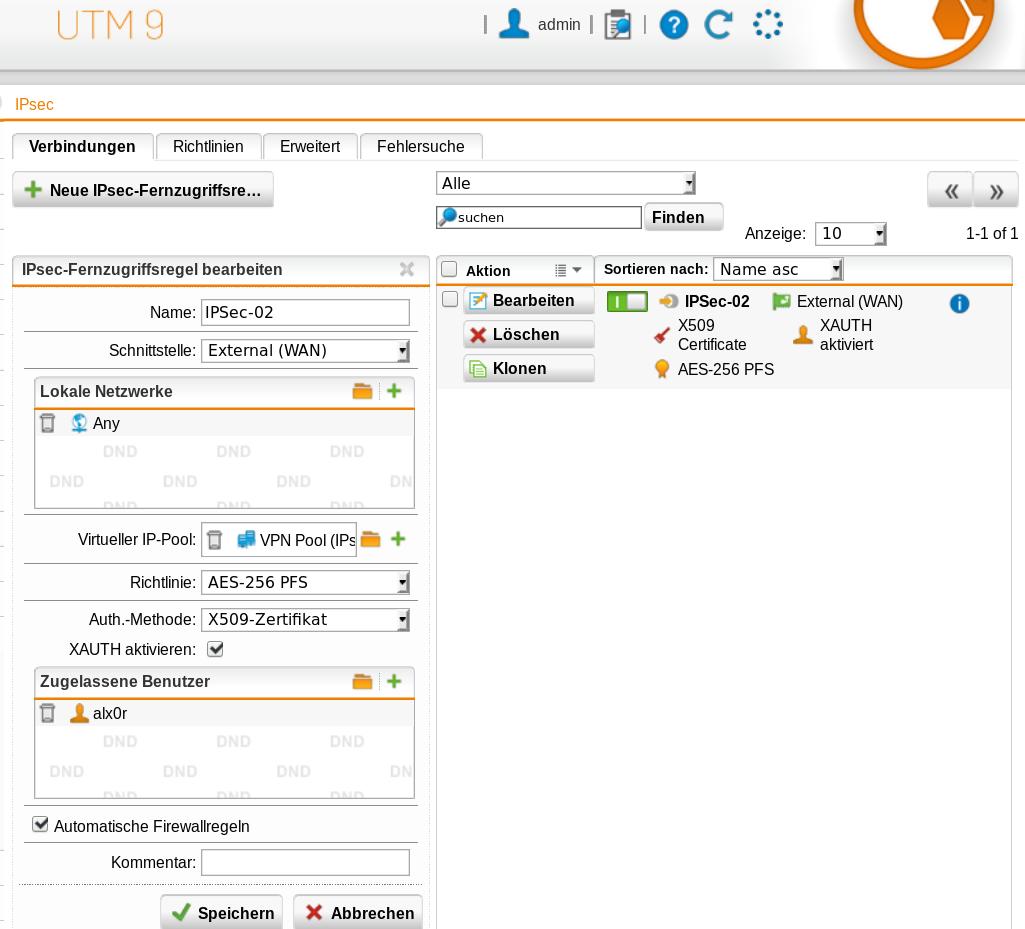Click Bearbeiten for IPSec-02

tap(529, 301)
